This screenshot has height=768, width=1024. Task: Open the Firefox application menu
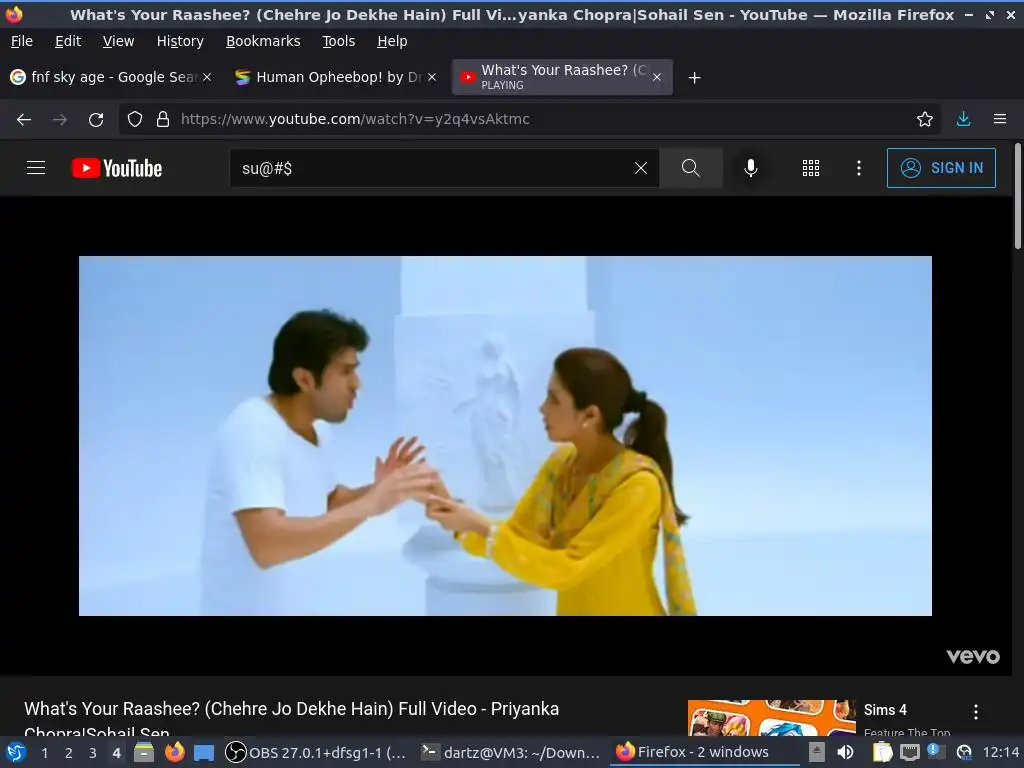[1000, 119]
